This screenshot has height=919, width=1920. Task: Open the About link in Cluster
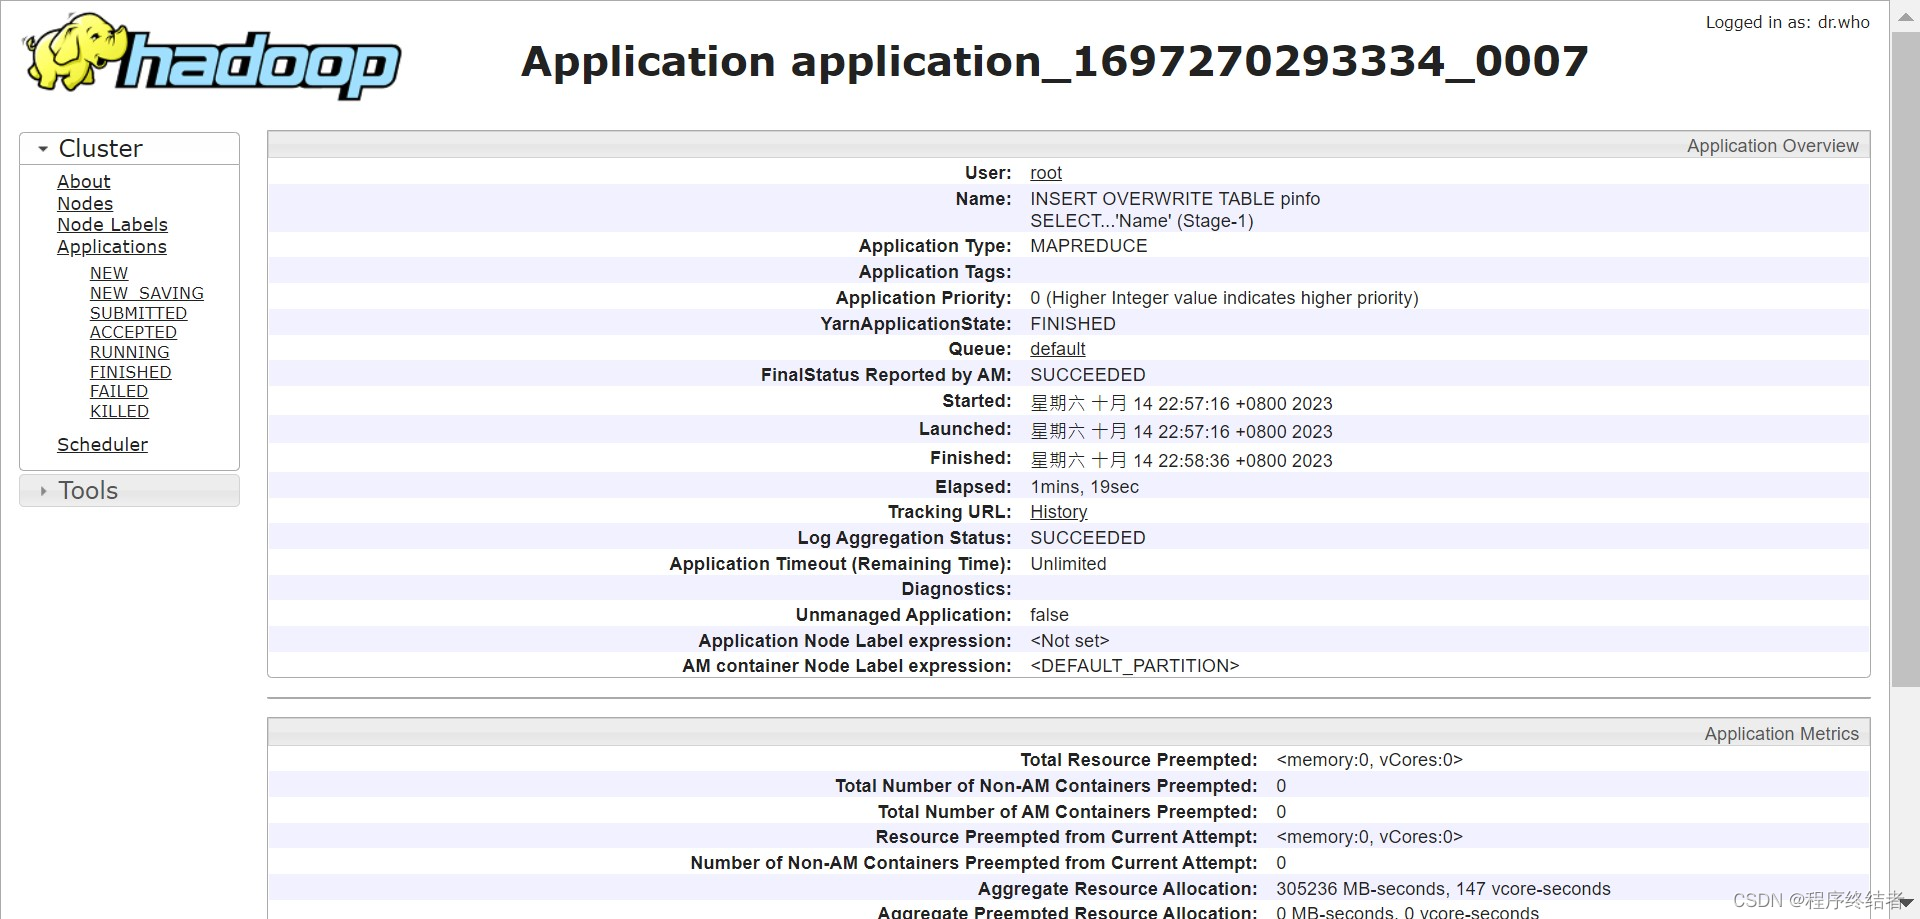click(83, 182)
